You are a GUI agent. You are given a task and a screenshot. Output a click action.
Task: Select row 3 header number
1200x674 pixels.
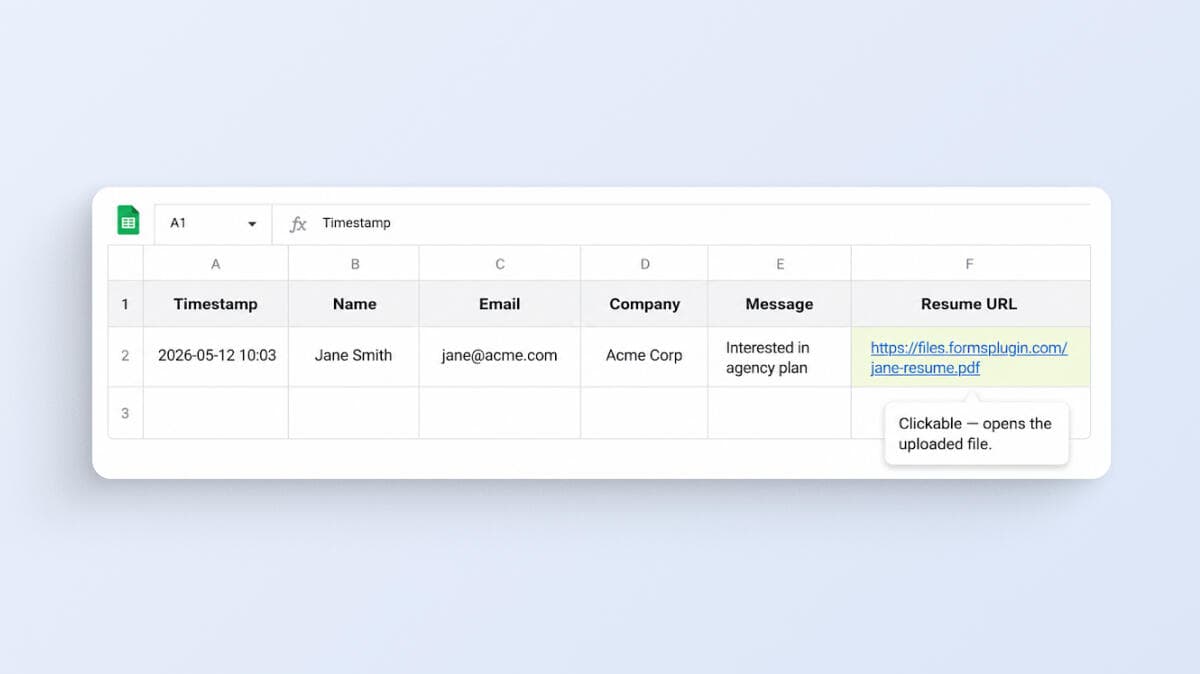click(125, 412)
